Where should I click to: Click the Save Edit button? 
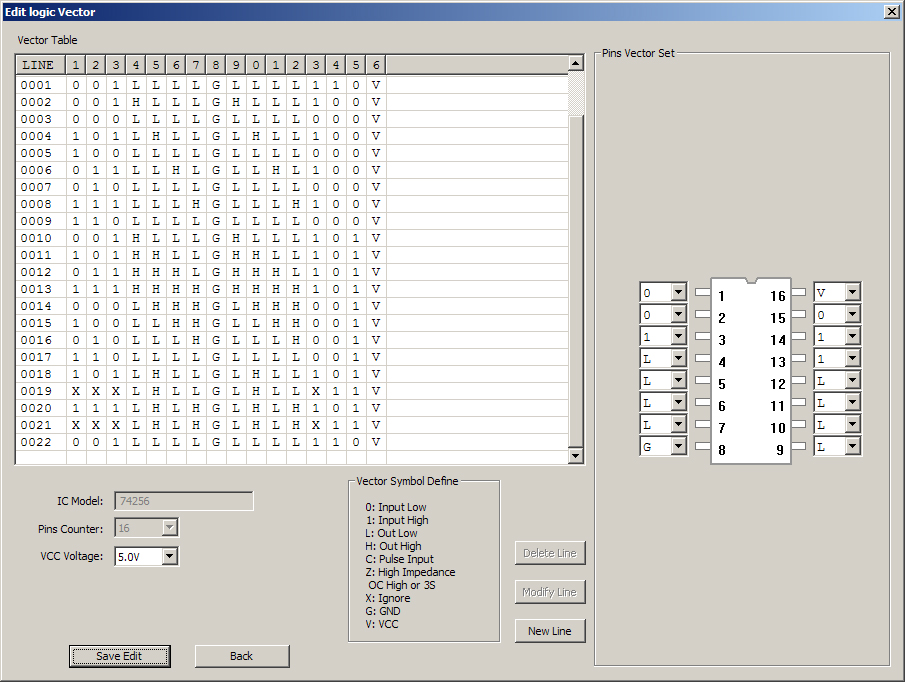point(119,656)
